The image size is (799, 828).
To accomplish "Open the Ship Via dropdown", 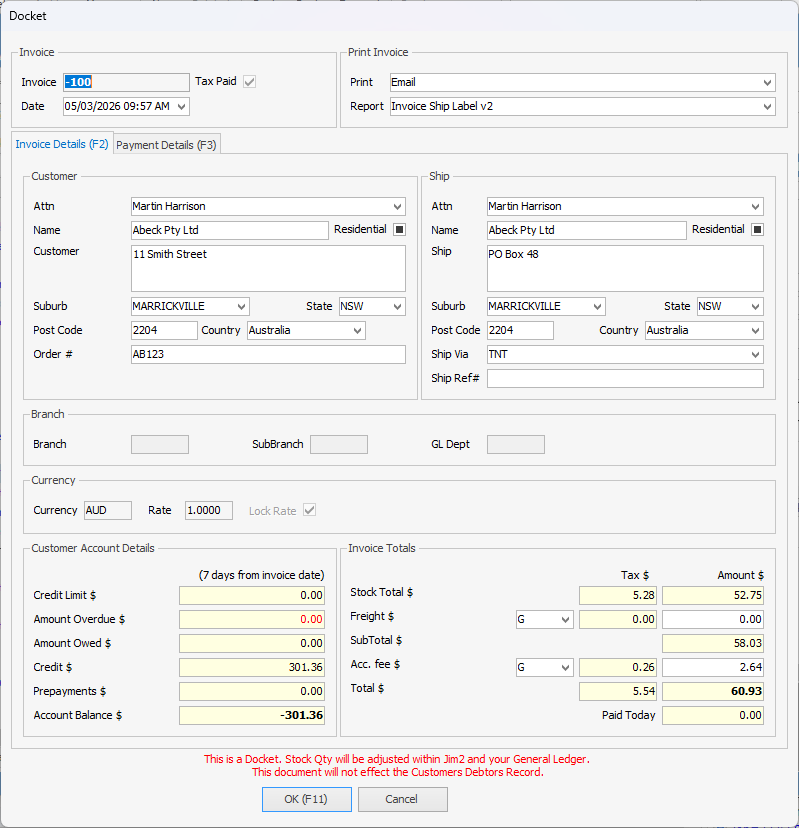I will (x=756, y=354).
